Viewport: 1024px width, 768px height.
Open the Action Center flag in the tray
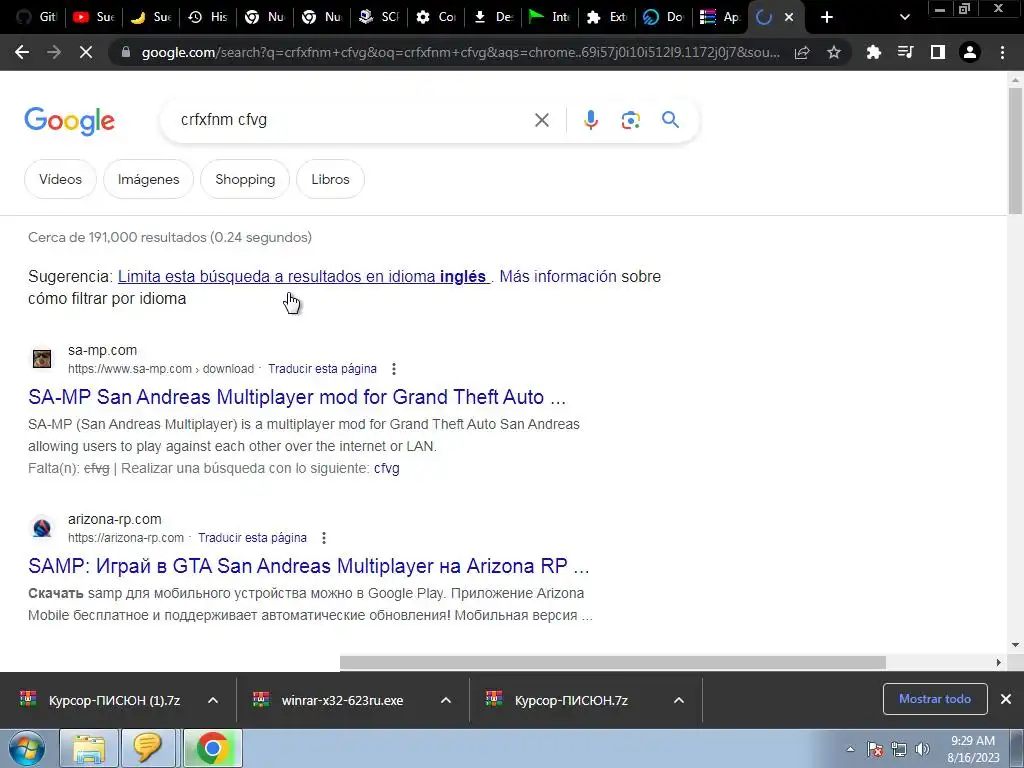click(875, 749)
